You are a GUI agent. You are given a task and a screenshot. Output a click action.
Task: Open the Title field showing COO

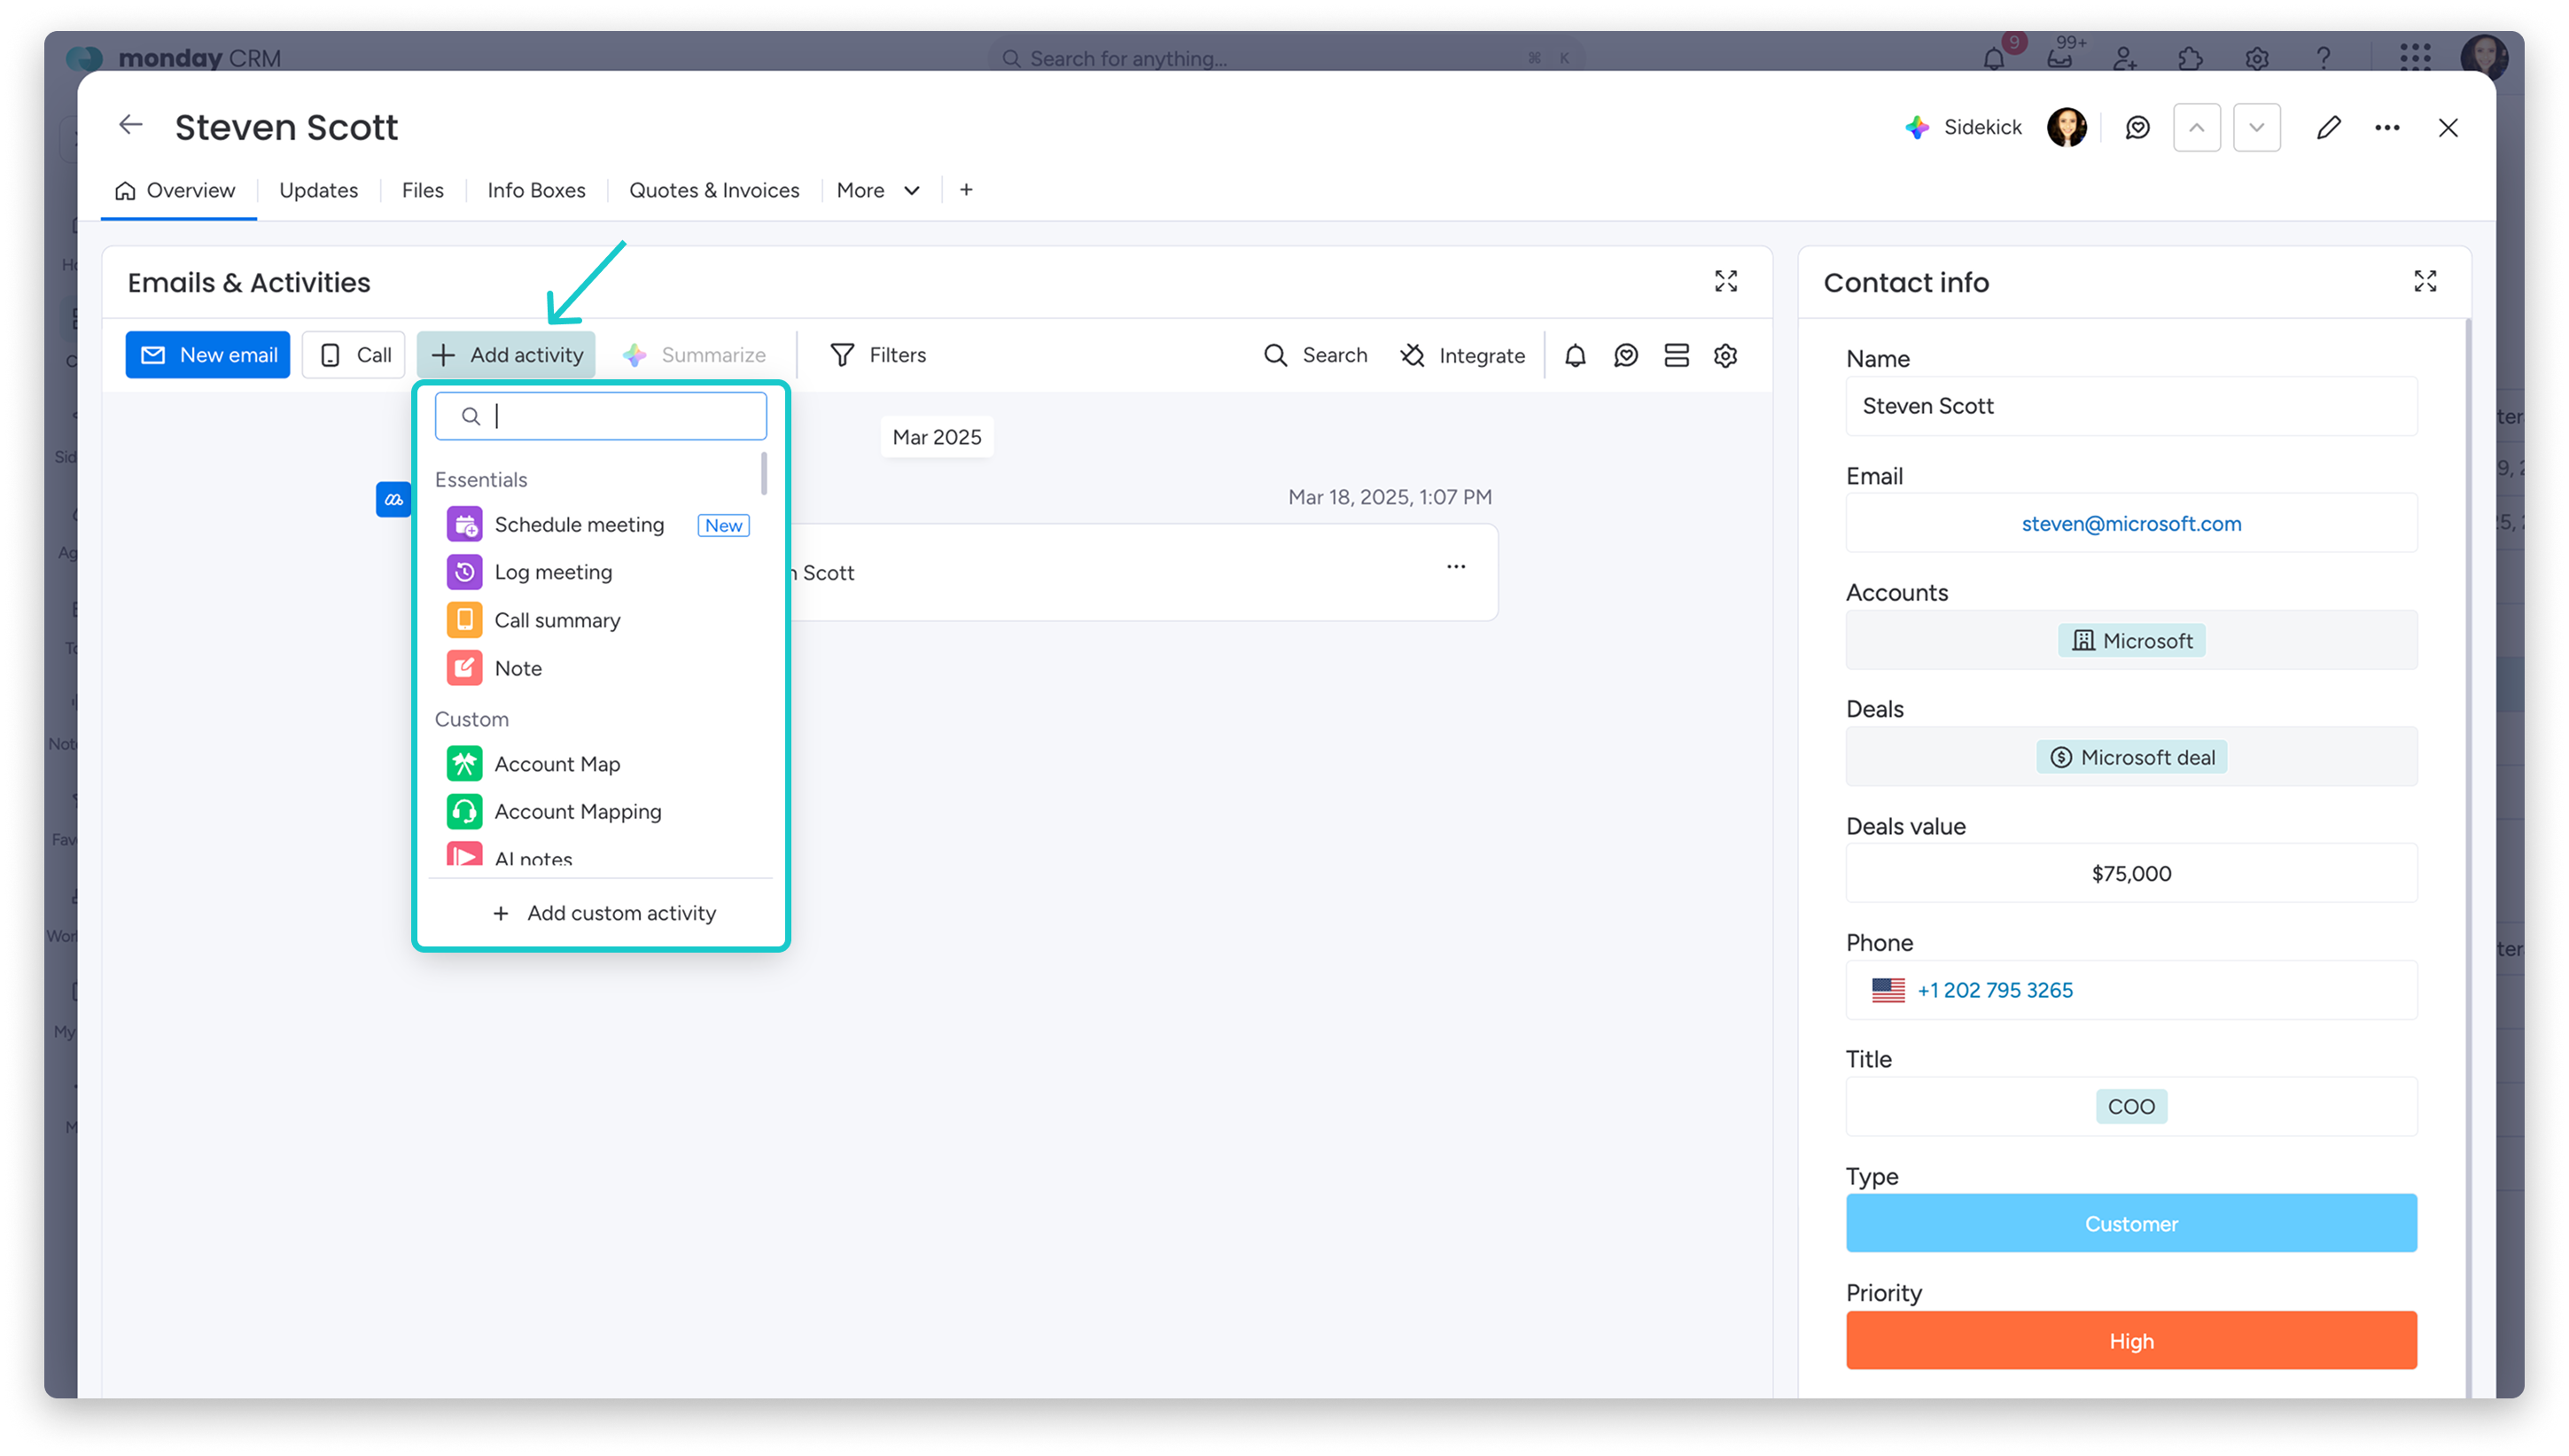coord(2131,1106)
